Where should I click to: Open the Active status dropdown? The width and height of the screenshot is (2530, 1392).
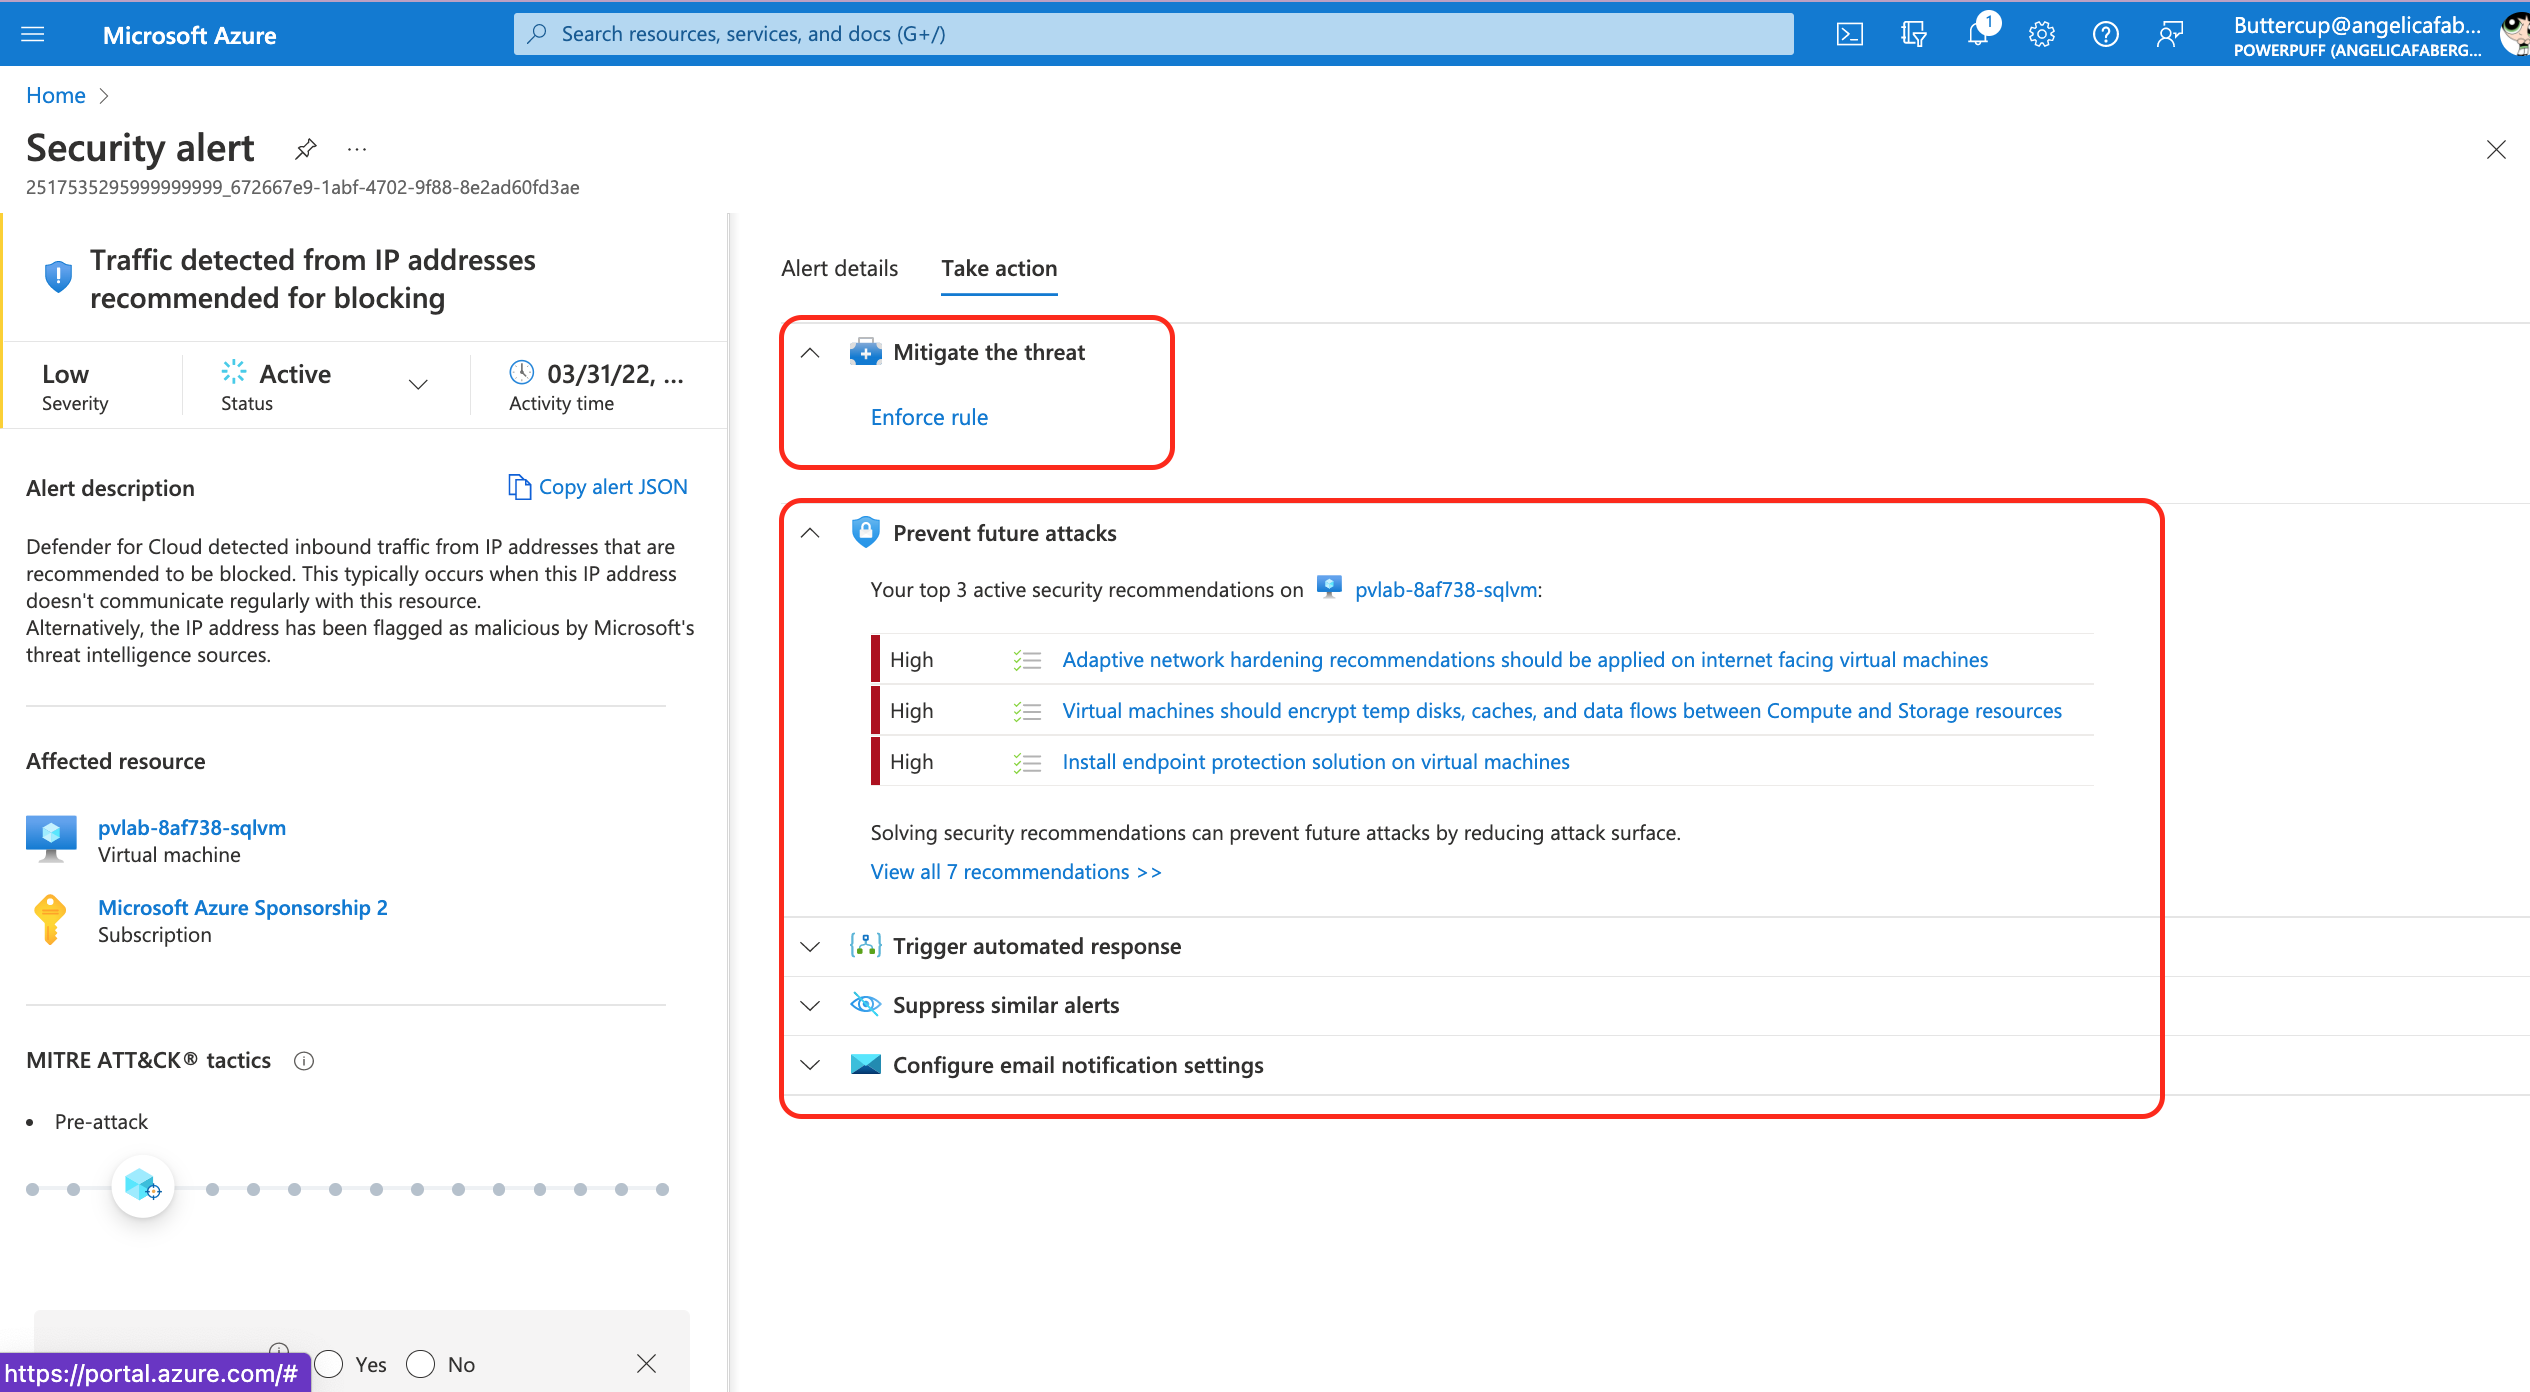coord(418,385)
